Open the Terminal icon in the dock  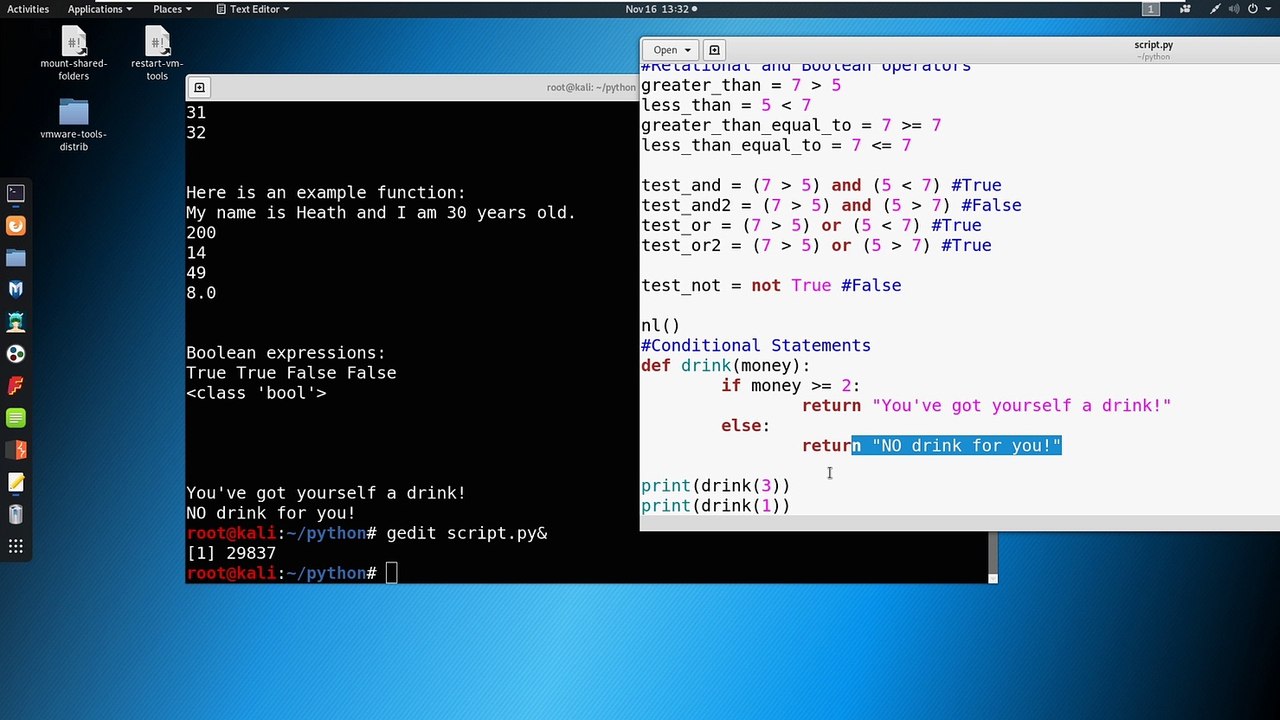point(16,193)
